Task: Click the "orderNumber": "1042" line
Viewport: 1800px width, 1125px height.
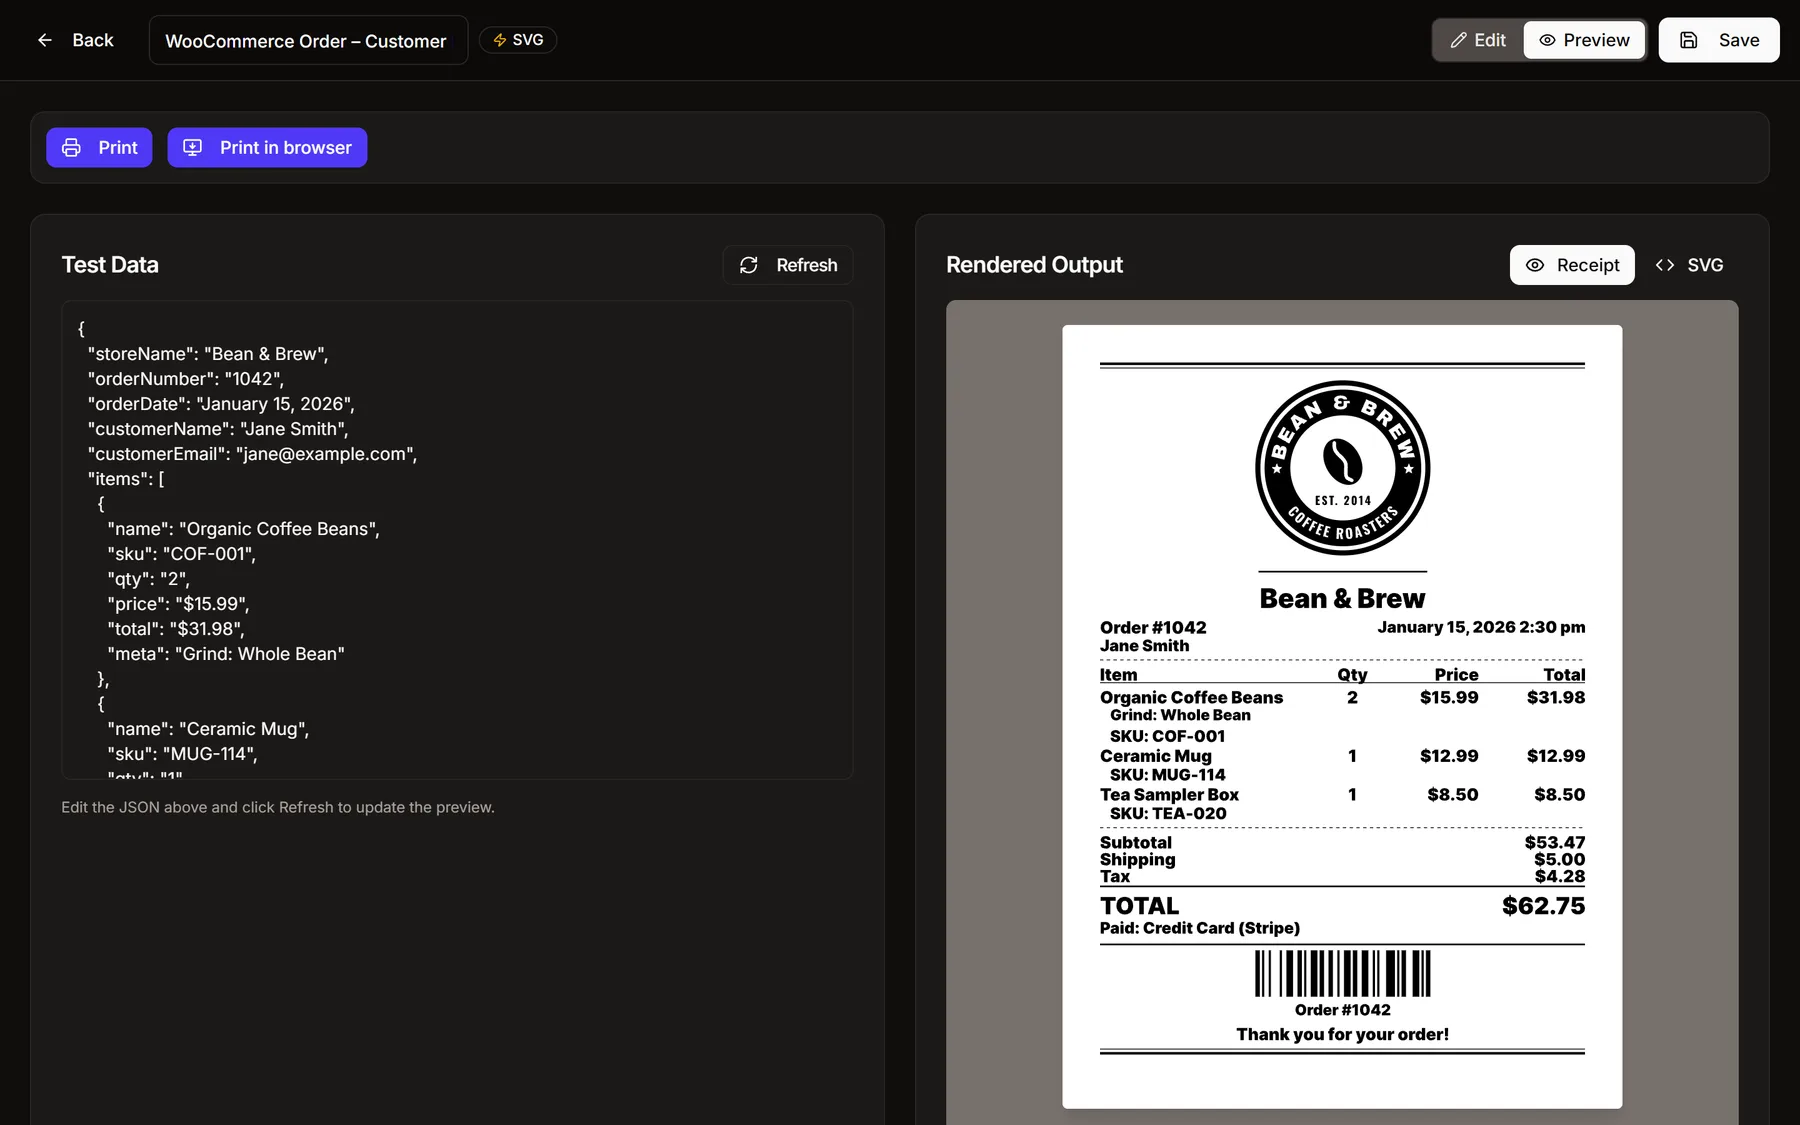Action: (x=186, y=379)
